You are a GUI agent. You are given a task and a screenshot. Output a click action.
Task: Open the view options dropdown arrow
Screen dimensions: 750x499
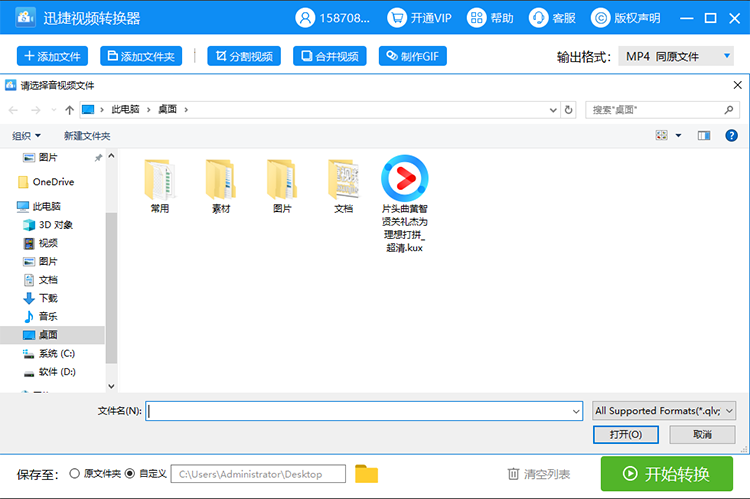click(x=678, y=135)
